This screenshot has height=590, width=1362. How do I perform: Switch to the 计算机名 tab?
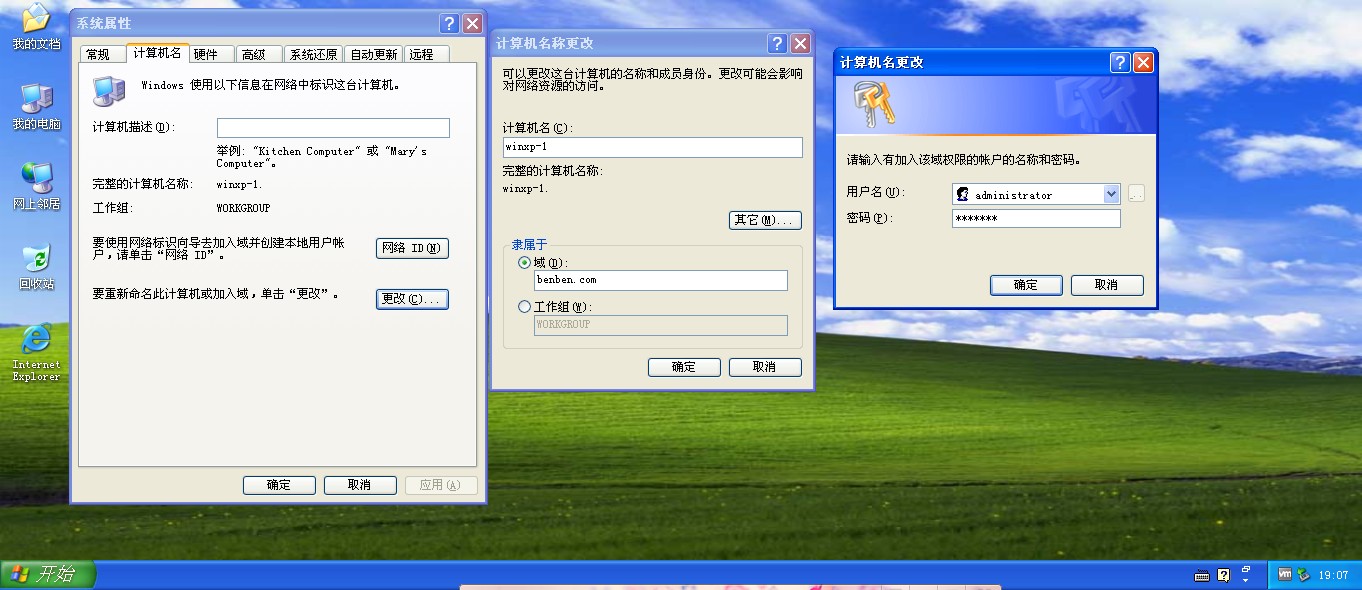point(157,53)
